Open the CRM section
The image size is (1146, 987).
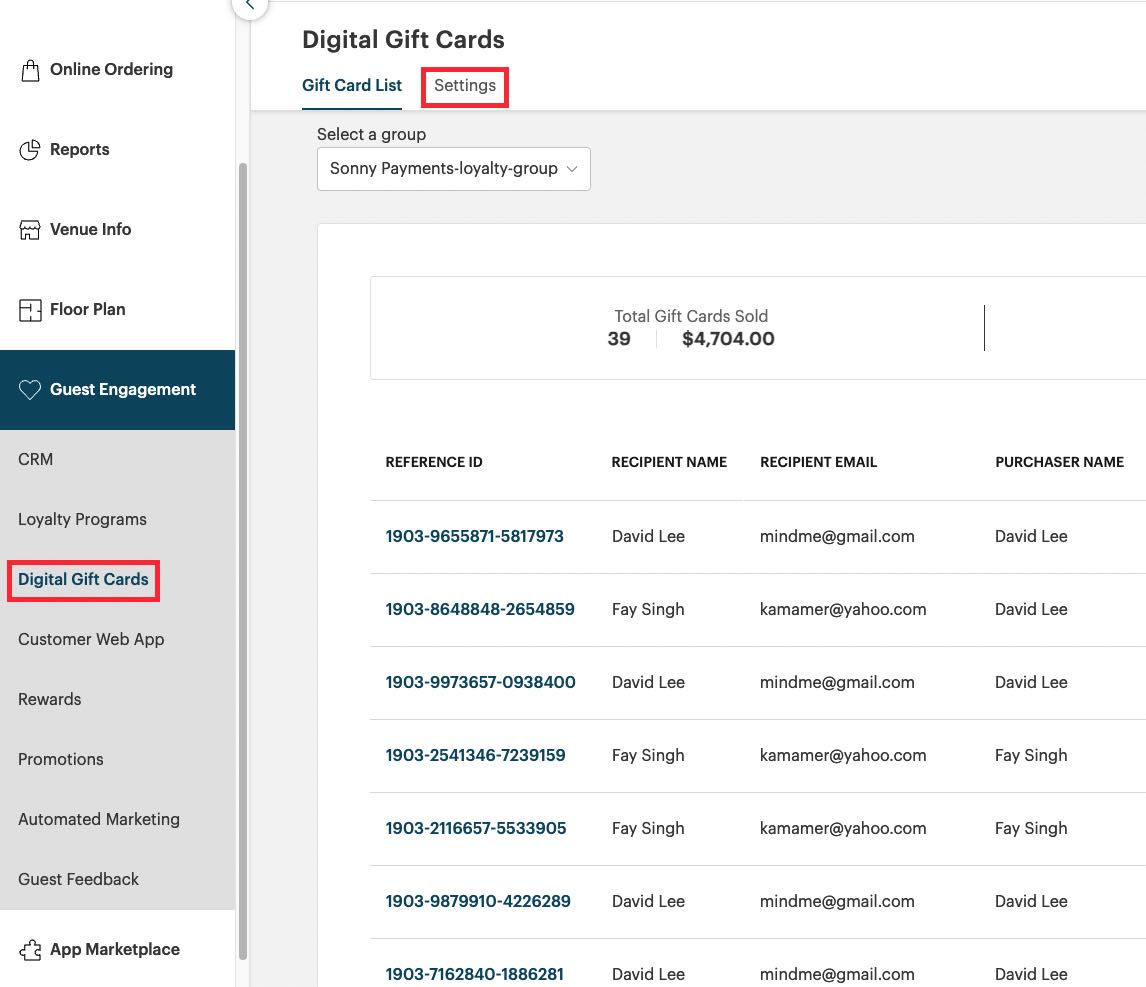(35, 459)
